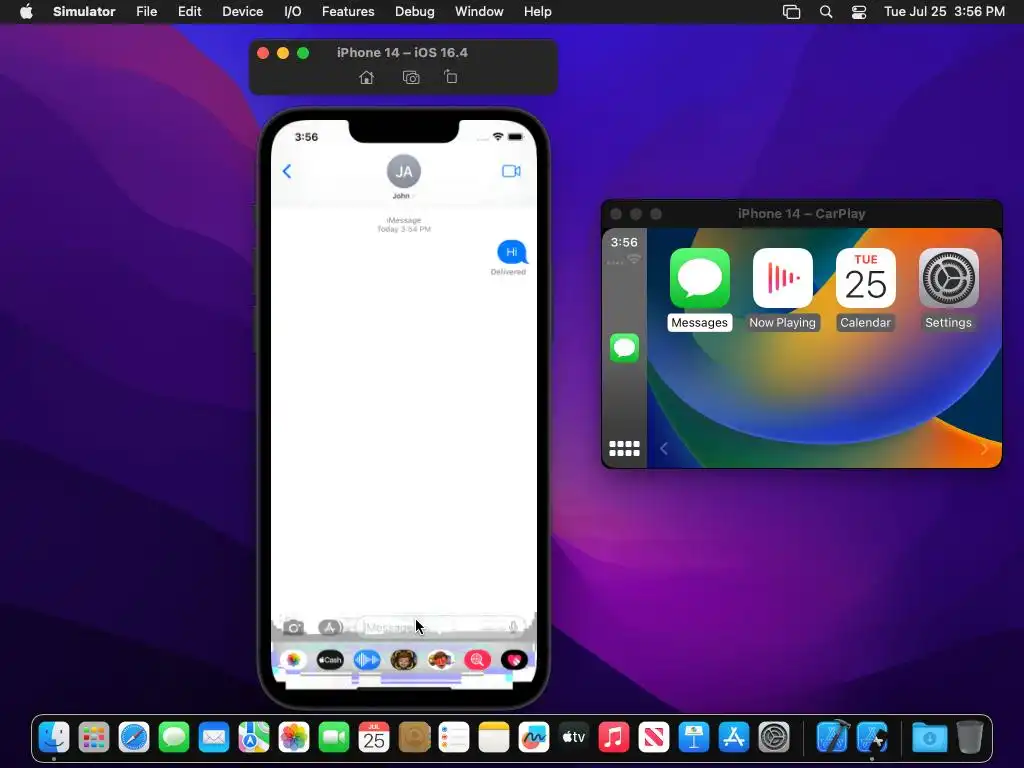1024x768 pixels.
Task: Tap the microphone dictation icon in message field
Action: (513, 628)
